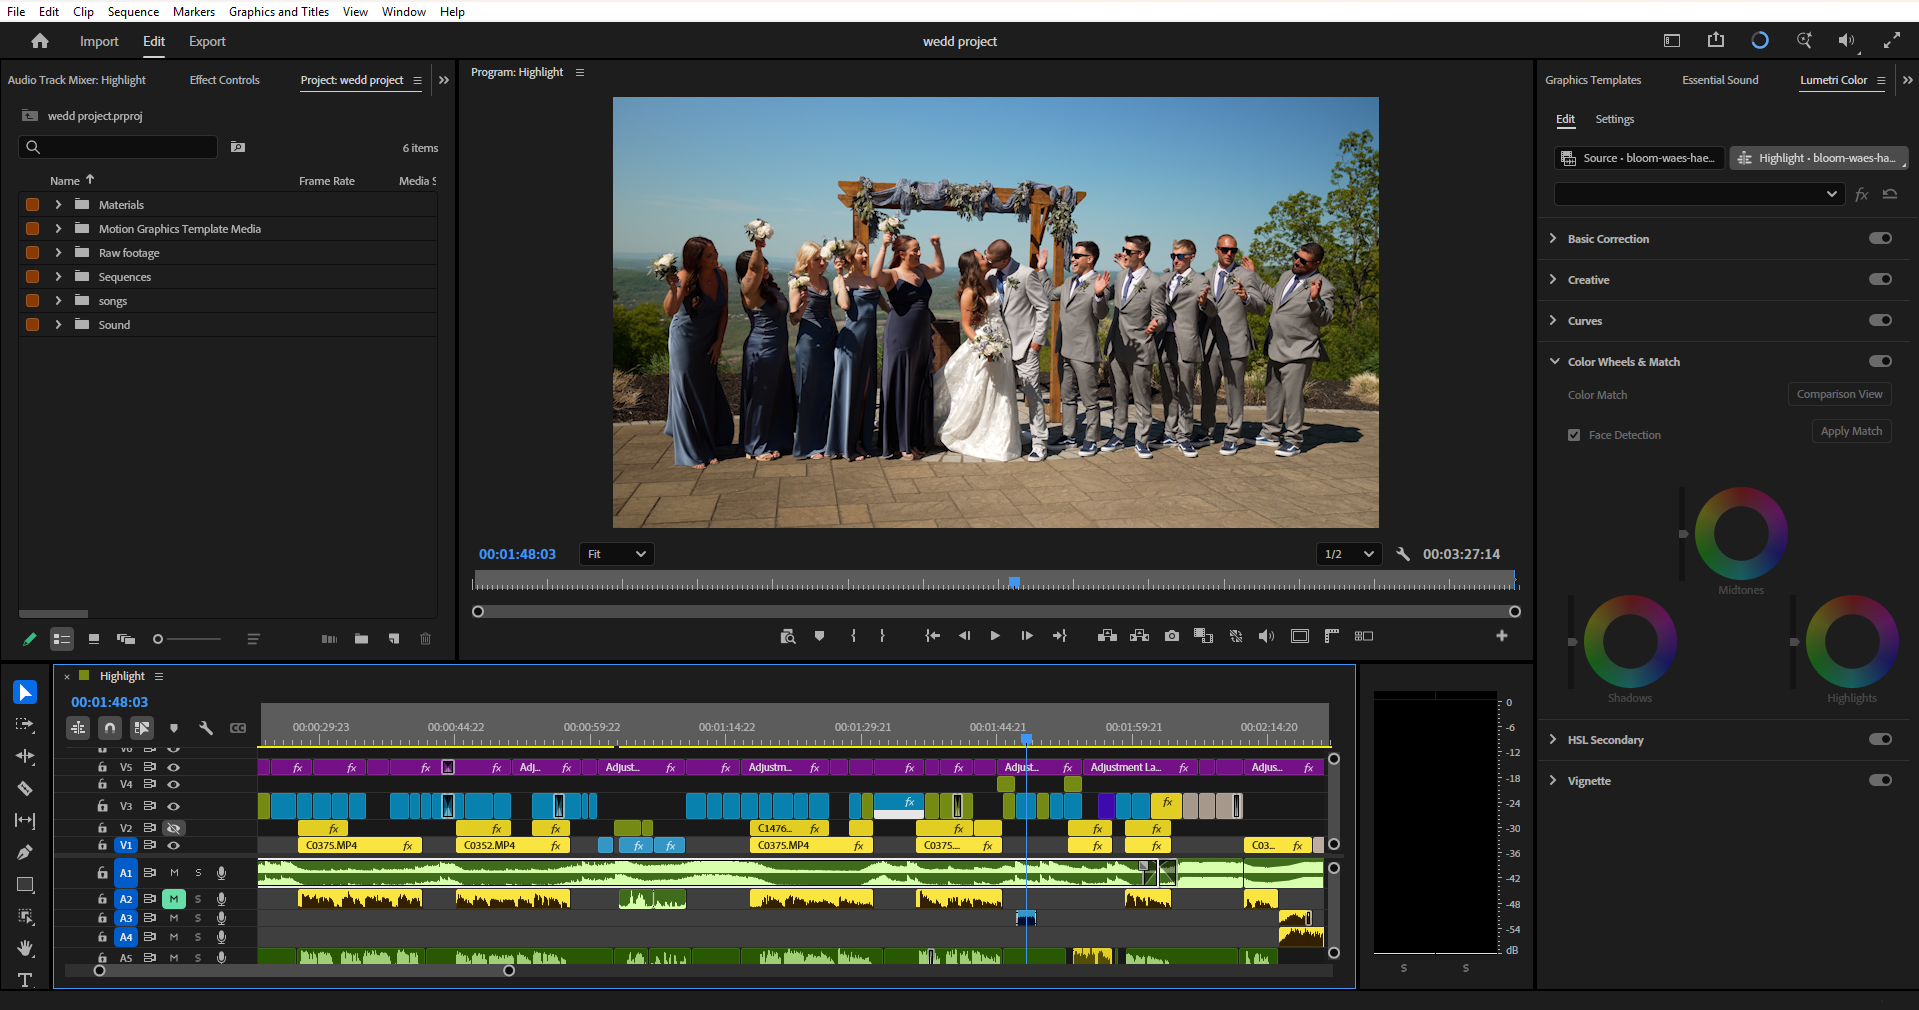Click Export Frame camera icon
Image resolution: width=1919 pixels, height=1010 pixels.
pos(1172,636)
